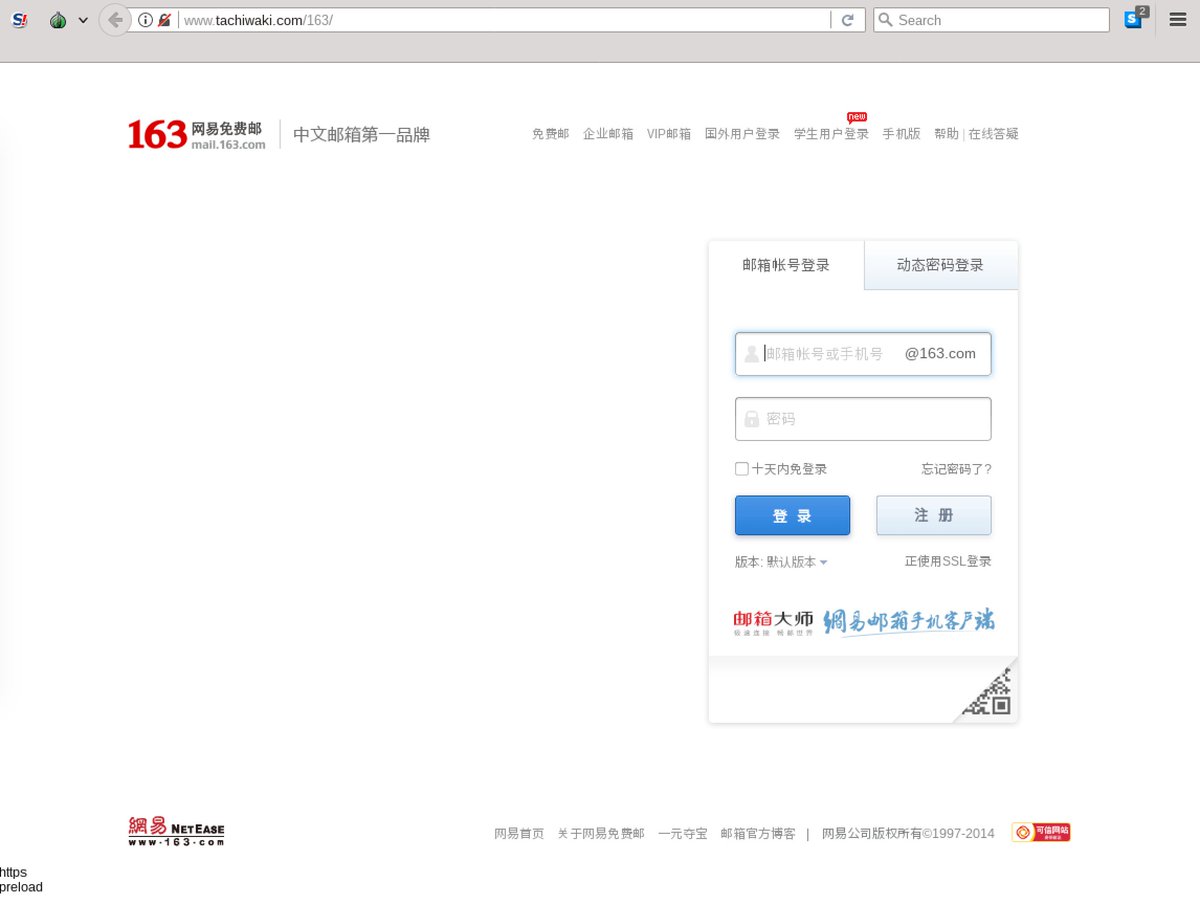The image size is (1200, 904).
Task: Focus the 密码 password field
Action: click(863, 419)
